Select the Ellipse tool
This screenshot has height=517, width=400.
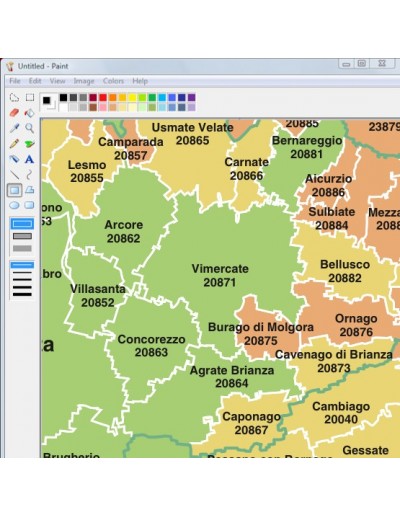coord(14,205)
